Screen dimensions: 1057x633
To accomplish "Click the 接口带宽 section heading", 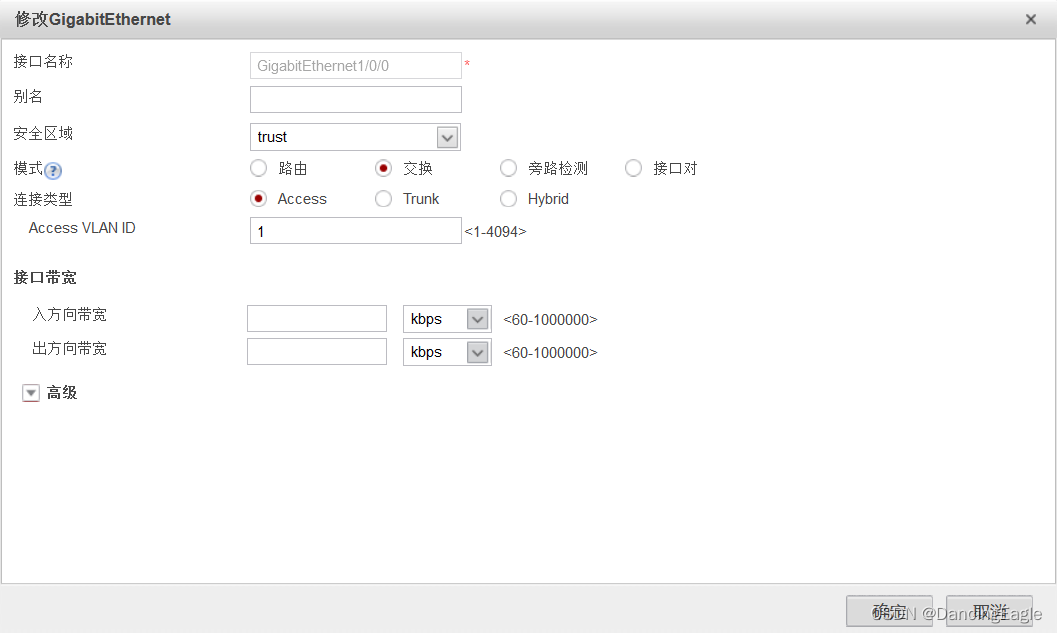I will (45, 277).
